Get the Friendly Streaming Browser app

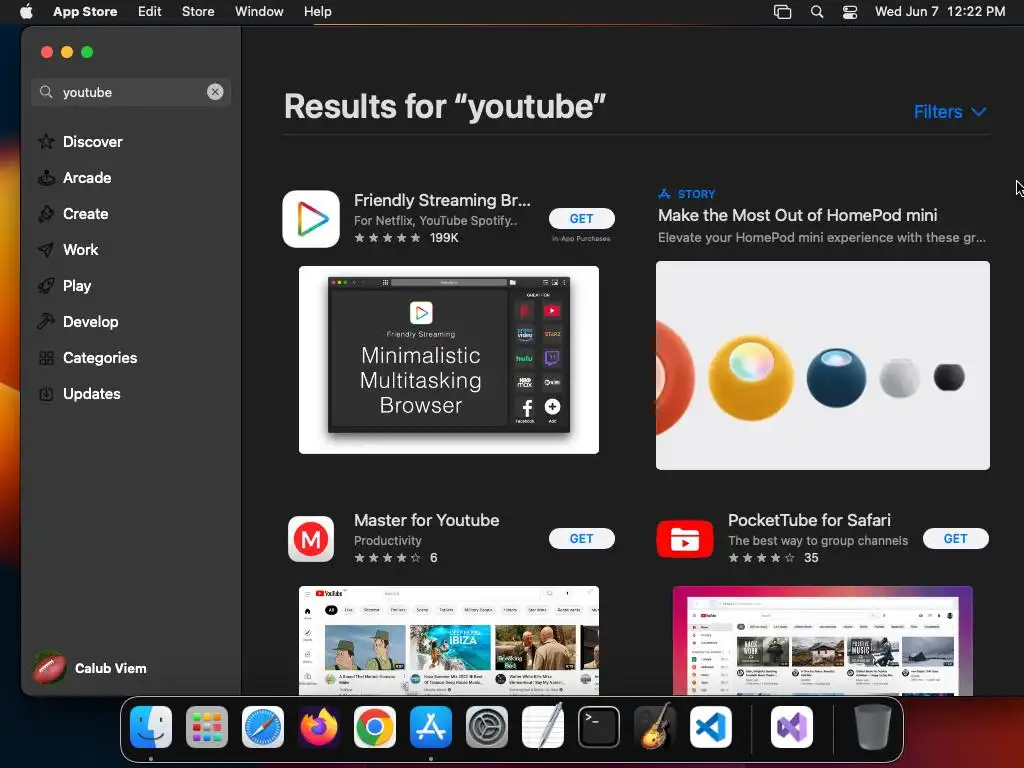click(581, 219)
